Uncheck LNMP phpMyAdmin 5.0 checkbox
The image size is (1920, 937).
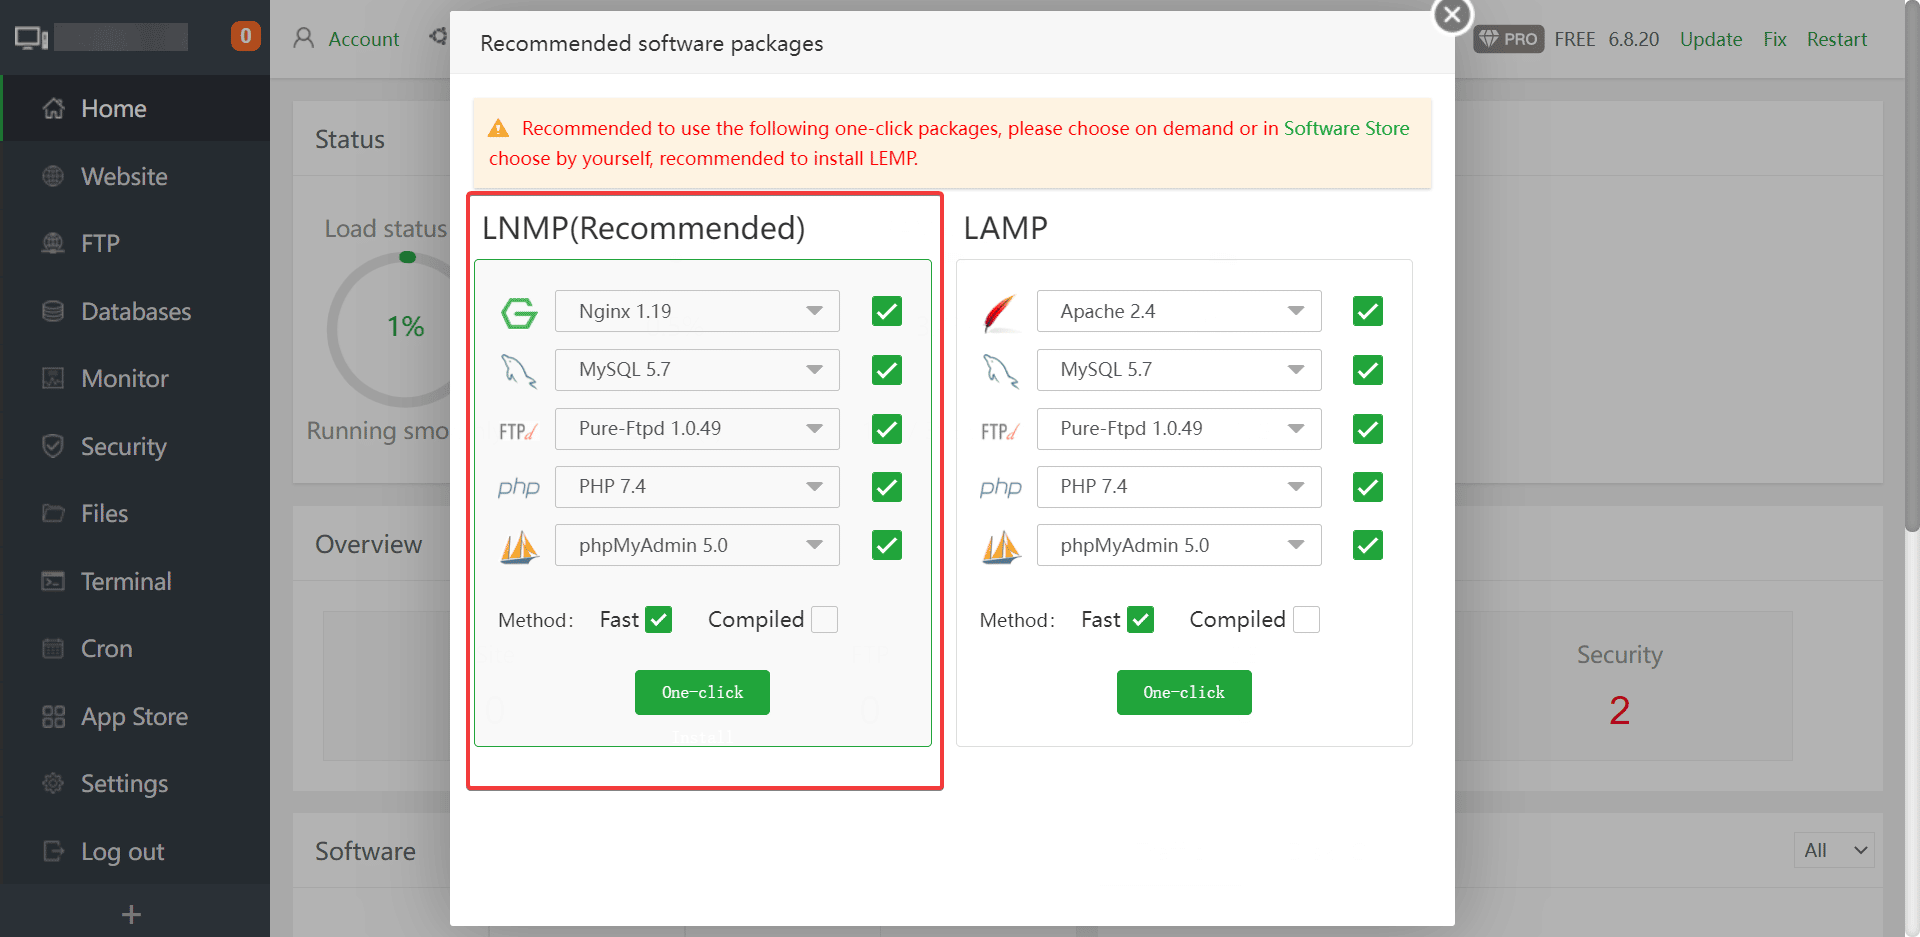click(887, 545)
